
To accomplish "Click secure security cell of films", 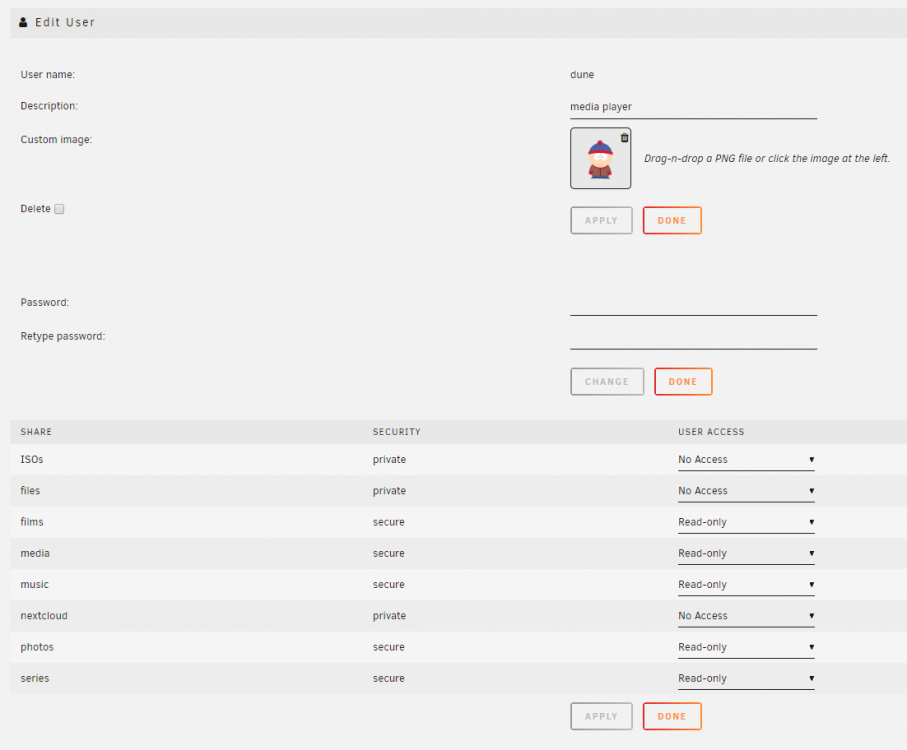I will click(389, 522).
